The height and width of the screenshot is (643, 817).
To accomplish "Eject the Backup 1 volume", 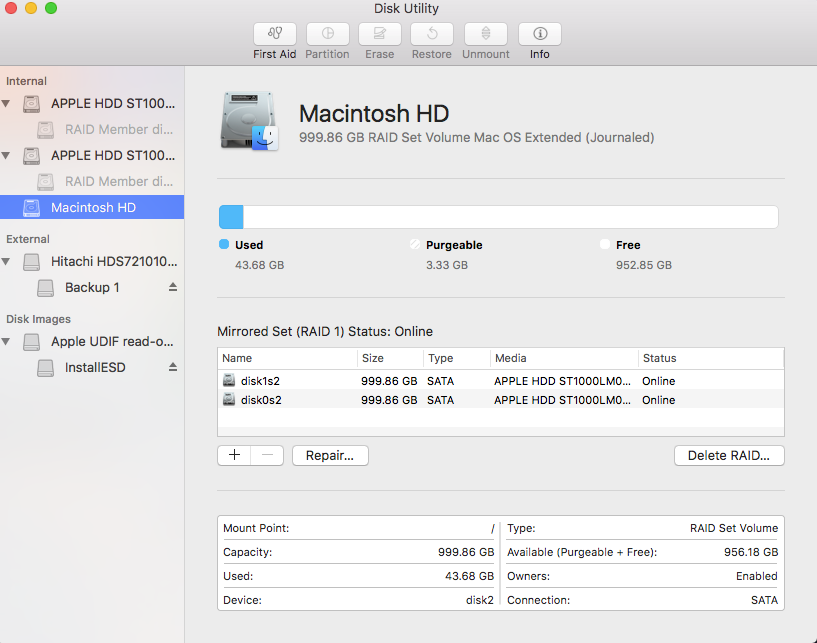I will click(x=173, y=288).
